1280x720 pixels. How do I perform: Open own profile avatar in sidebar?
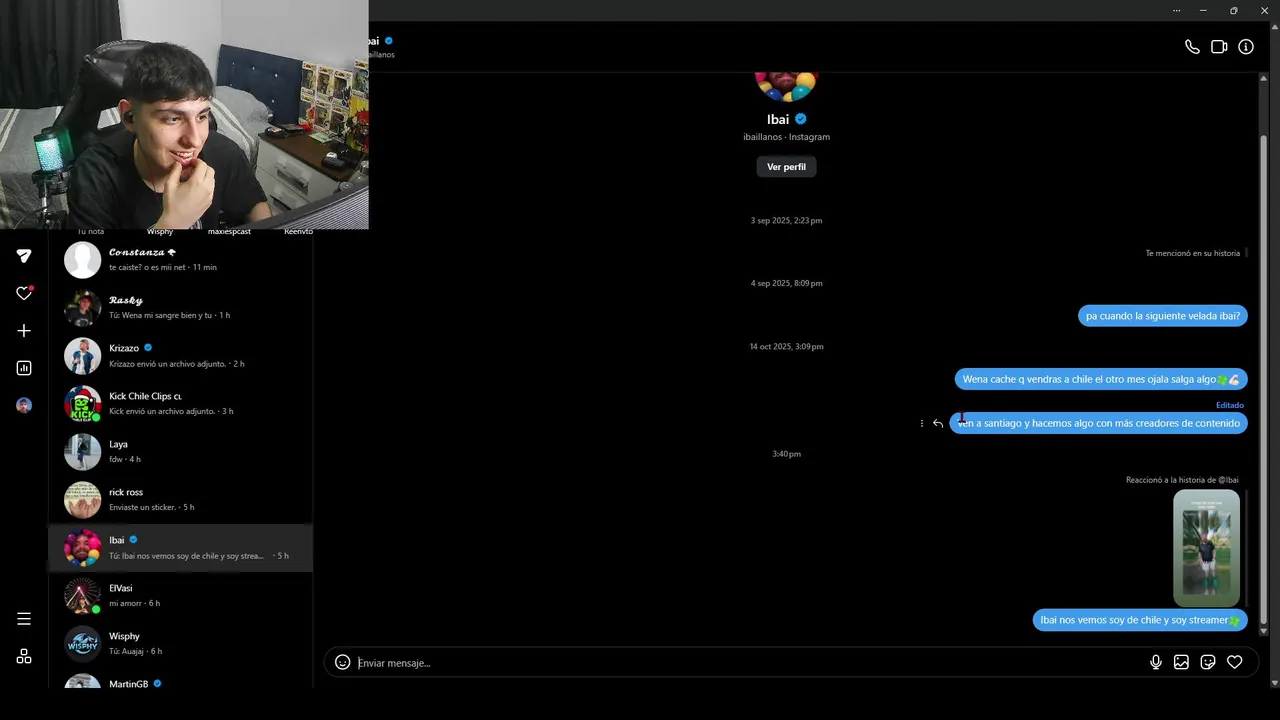click(x=24, y=405)
